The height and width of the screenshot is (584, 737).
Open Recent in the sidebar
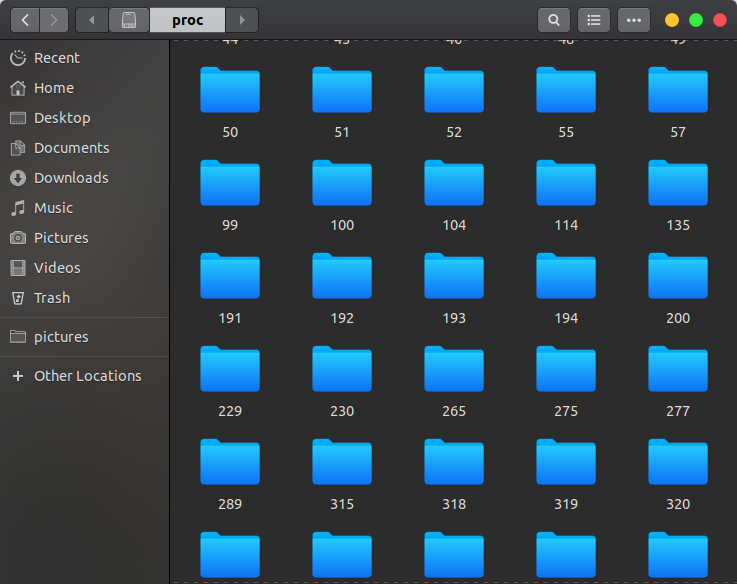[x=85, y=58]
